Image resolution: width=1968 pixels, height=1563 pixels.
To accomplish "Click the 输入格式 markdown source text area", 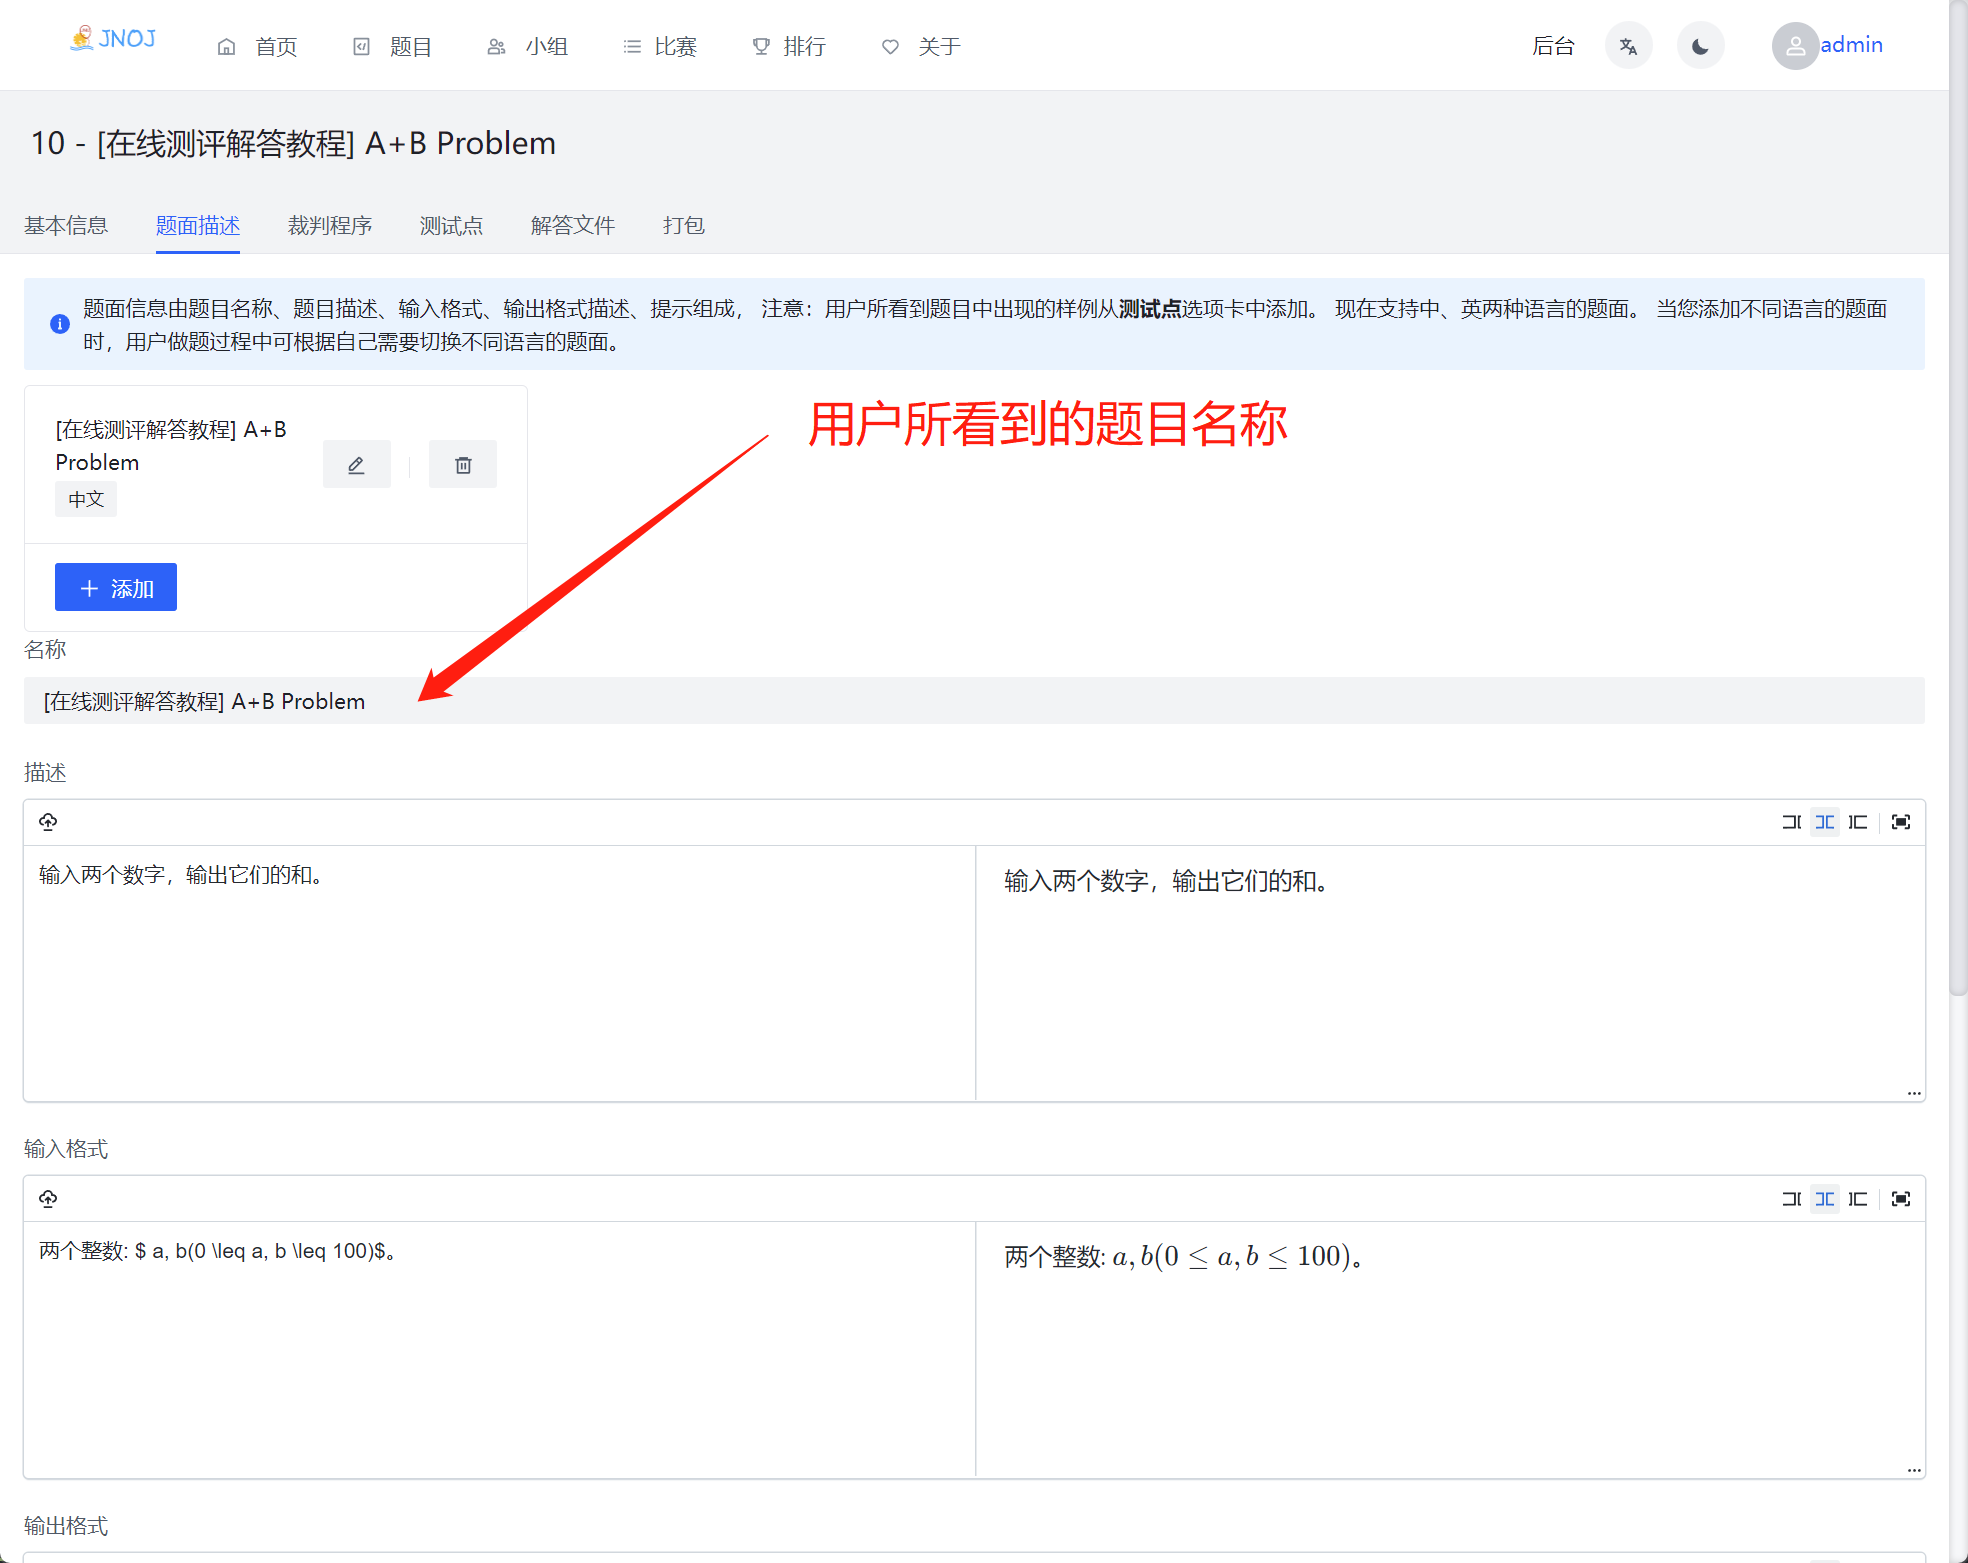I will [500, 1349].
